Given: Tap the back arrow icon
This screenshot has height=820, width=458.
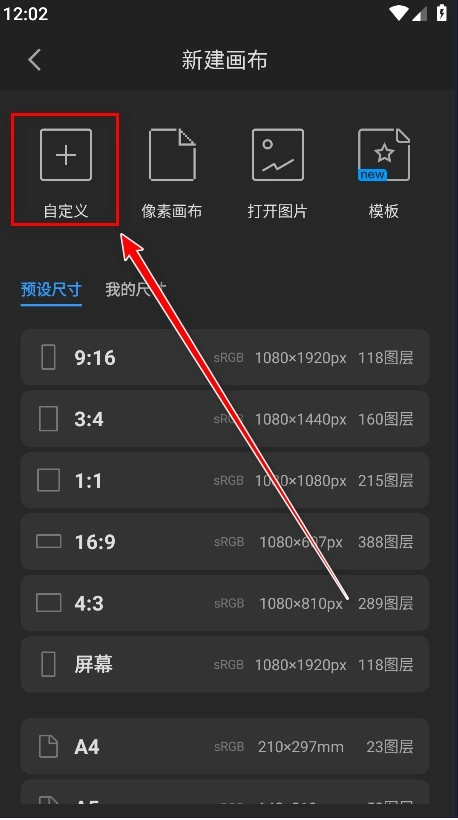Looking at the screenshot, I should 35,60.
